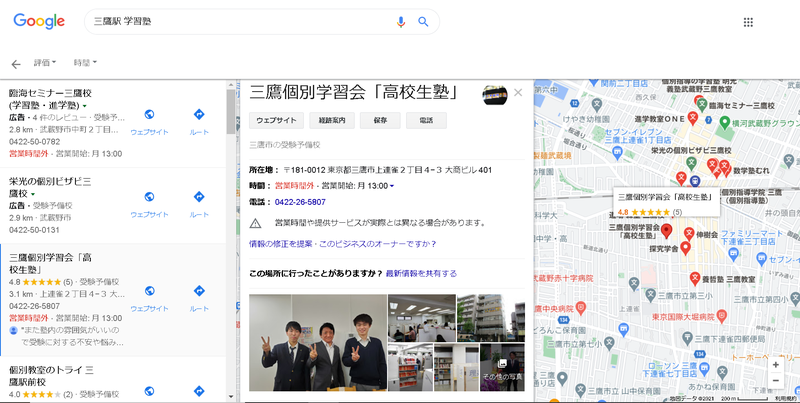Open the building exterior photo
The height and width of the screenshot is (403, 800).
[x=491, y=318]
